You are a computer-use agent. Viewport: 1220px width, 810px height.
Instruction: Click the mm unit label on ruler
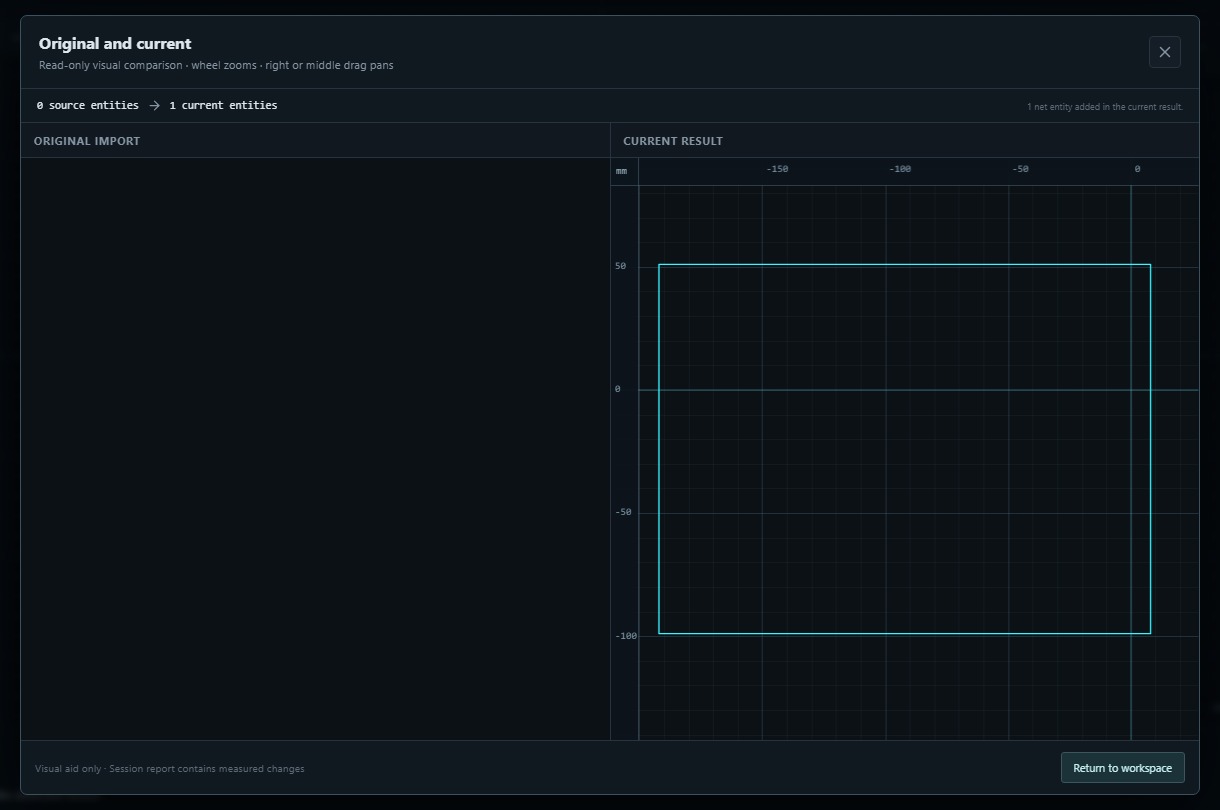pos(622,171)
